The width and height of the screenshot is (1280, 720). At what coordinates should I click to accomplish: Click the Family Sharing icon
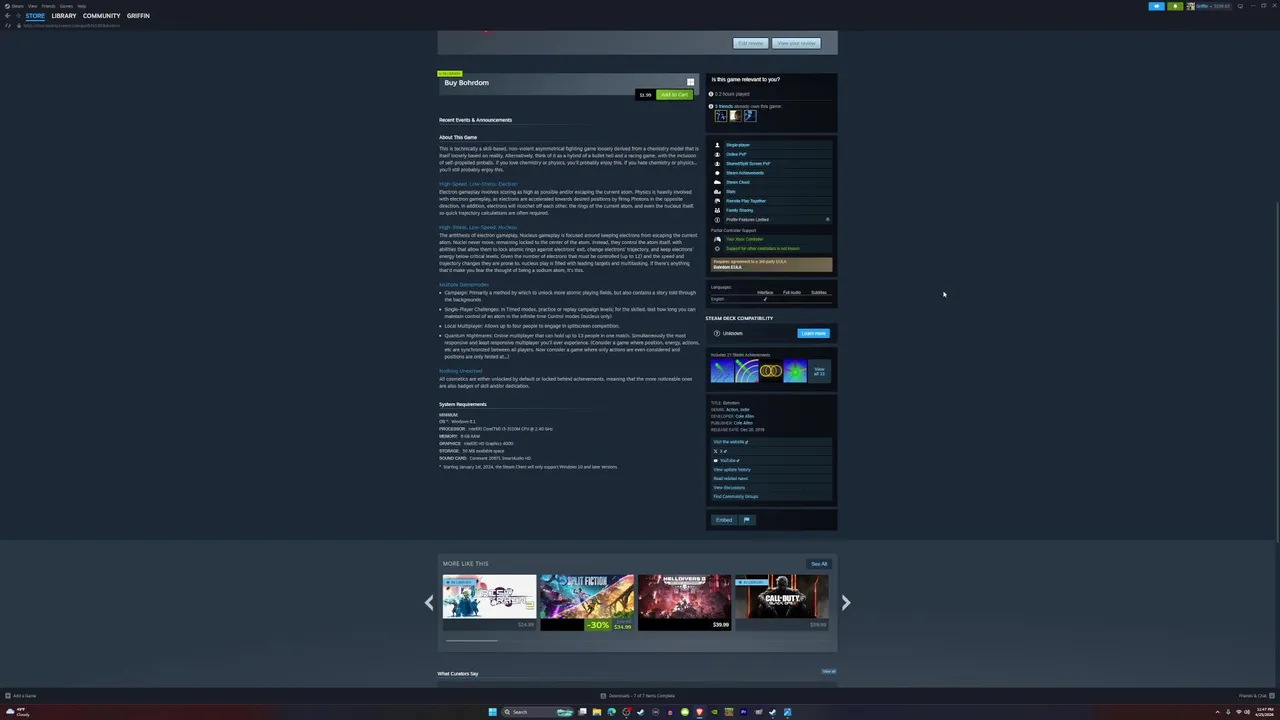[717, 210]
